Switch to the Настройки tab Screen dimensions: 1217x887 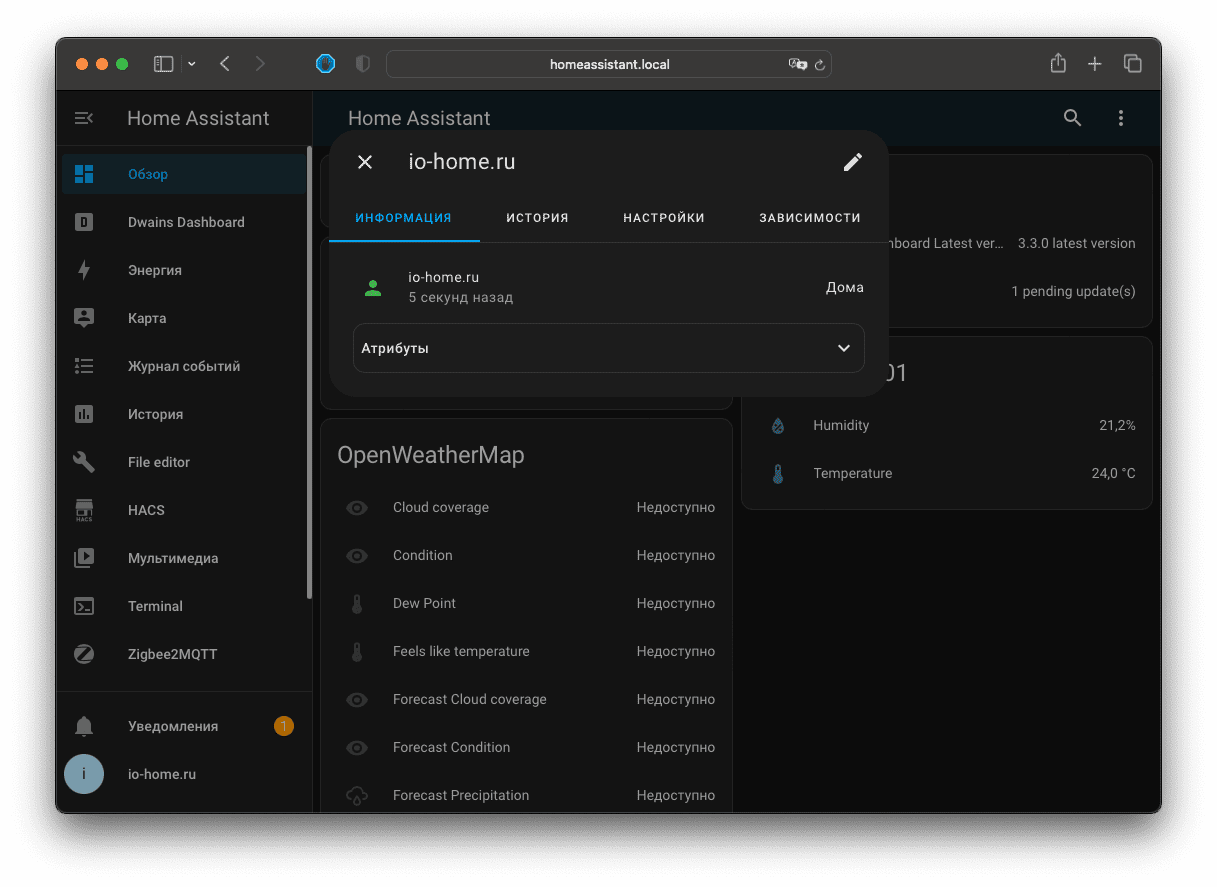(663, 218)
